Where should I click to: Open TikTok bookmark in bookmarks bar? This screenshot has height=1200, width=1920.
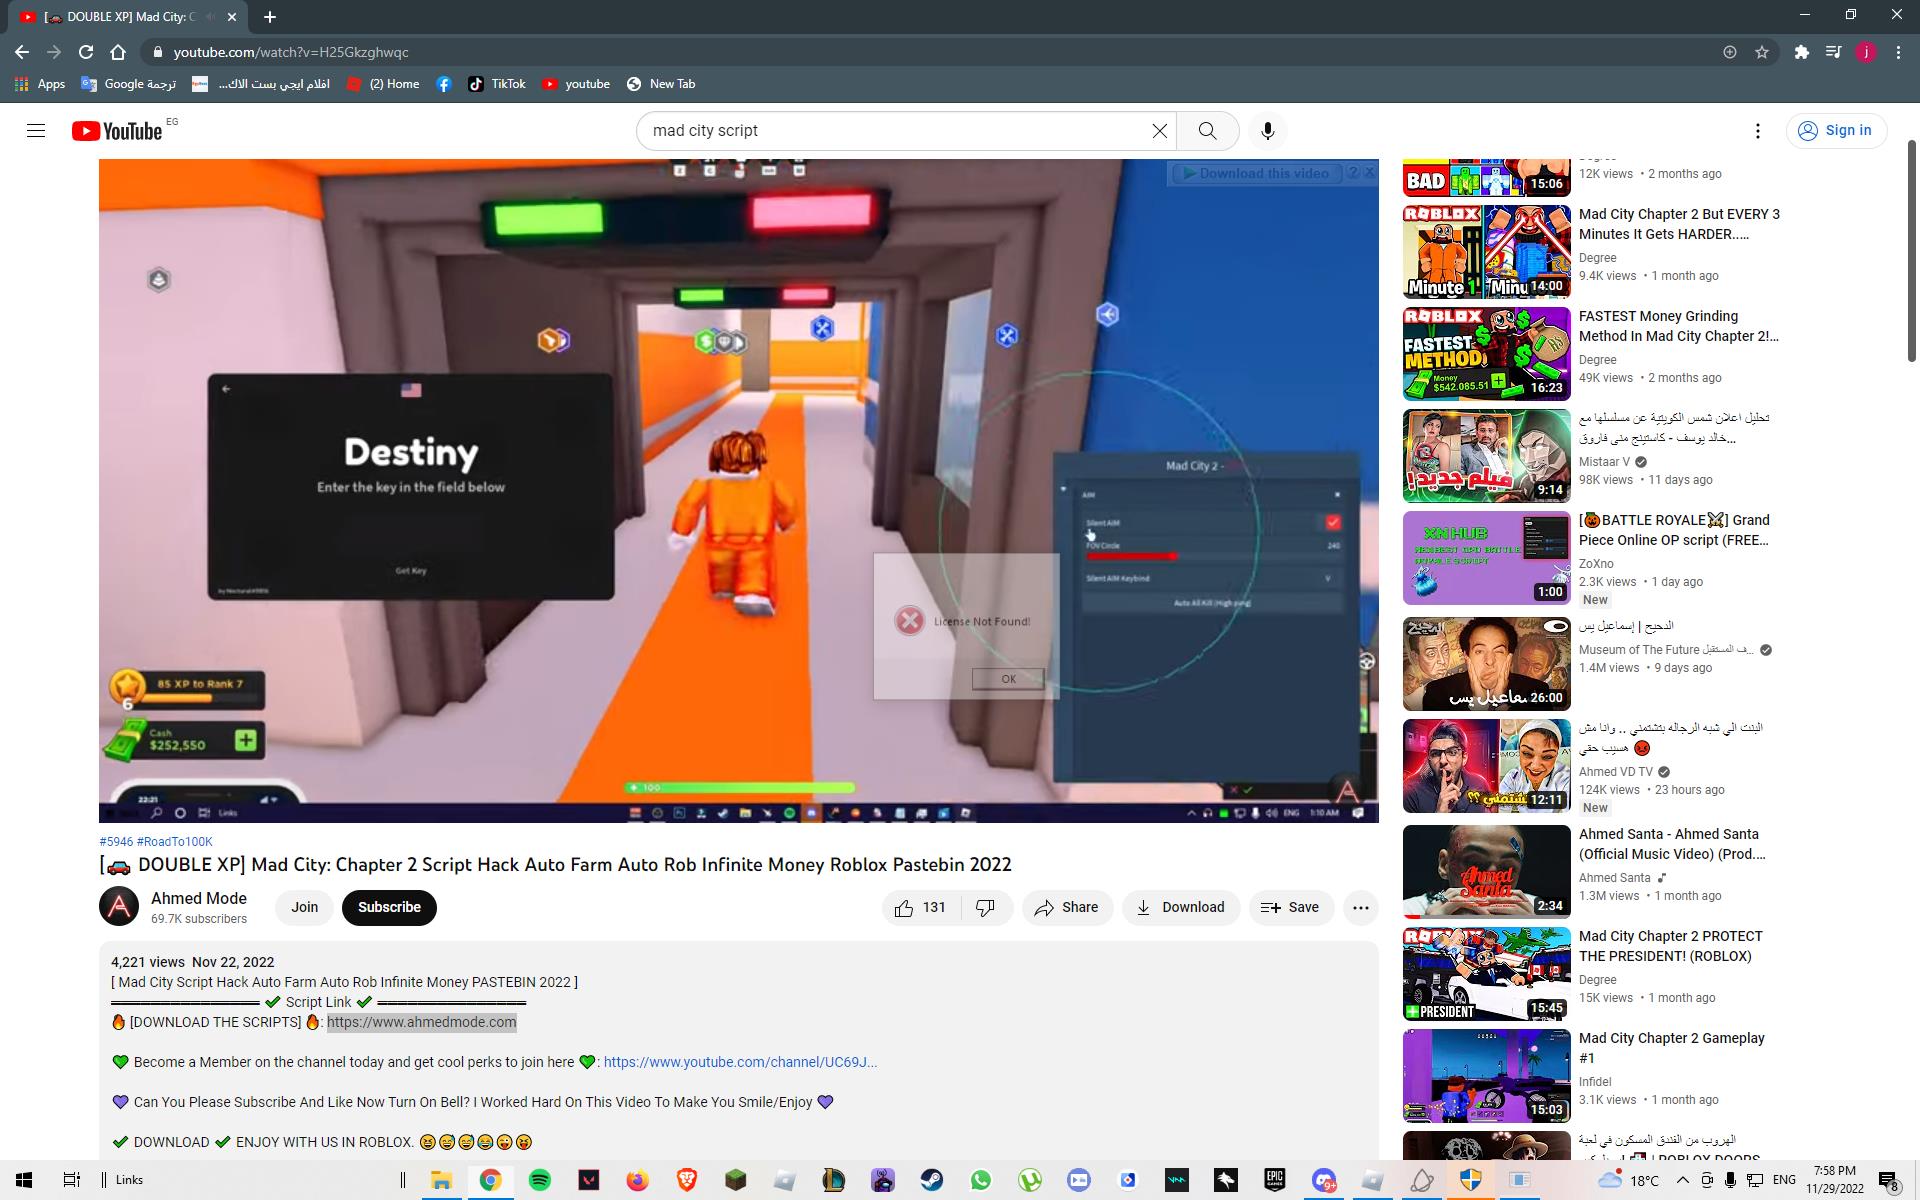pos(496,84)
